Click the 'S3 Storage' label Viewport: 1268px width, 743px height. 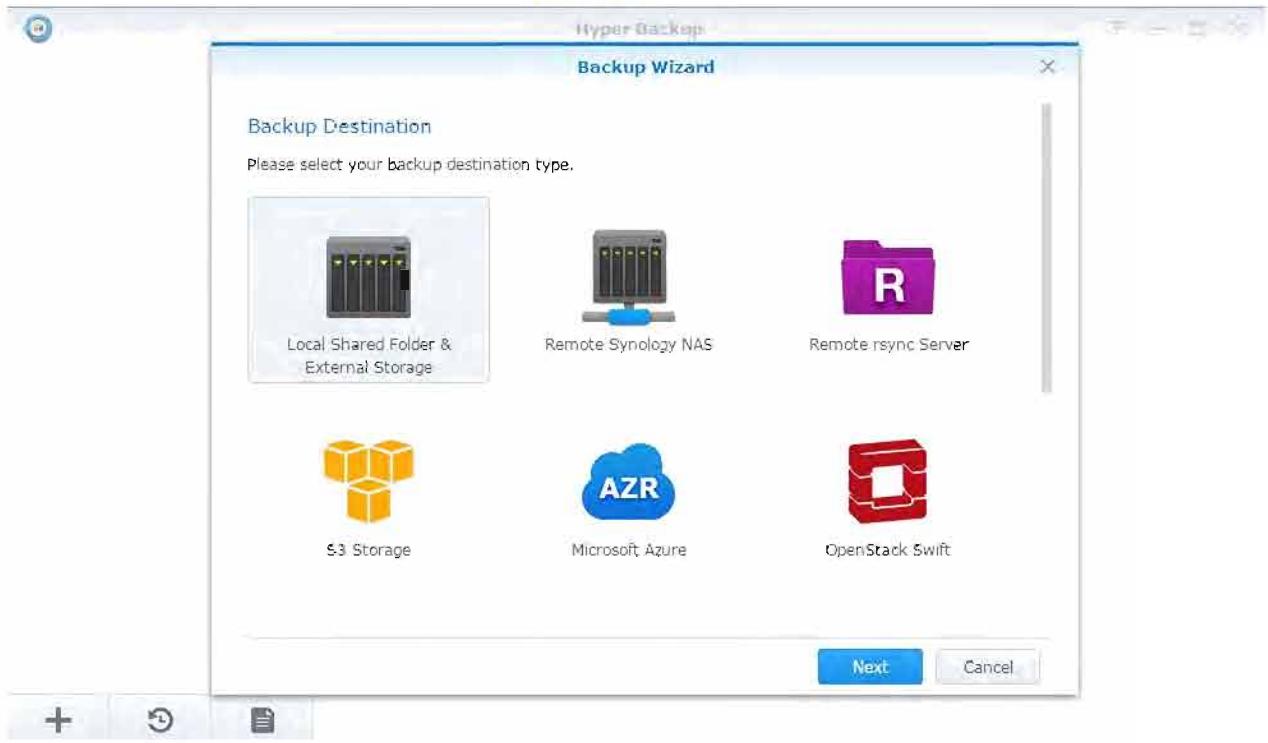pyautogui.click(x=368, y=550)
